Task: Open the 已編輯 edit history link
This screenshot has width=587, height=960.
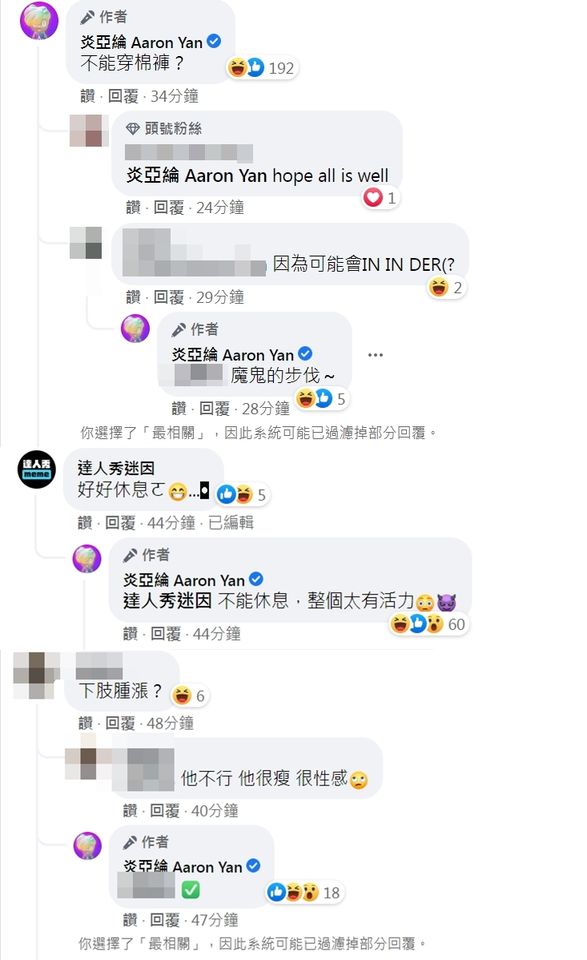Action: pyautogui.click(x=231, y=523)
